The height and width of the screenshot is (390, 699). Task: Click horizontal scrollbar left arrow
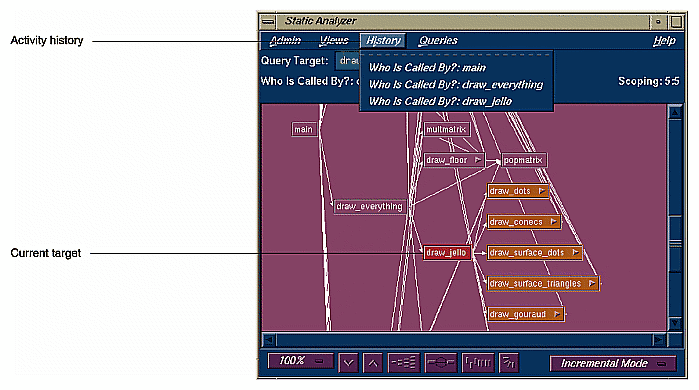coord(269,340)
